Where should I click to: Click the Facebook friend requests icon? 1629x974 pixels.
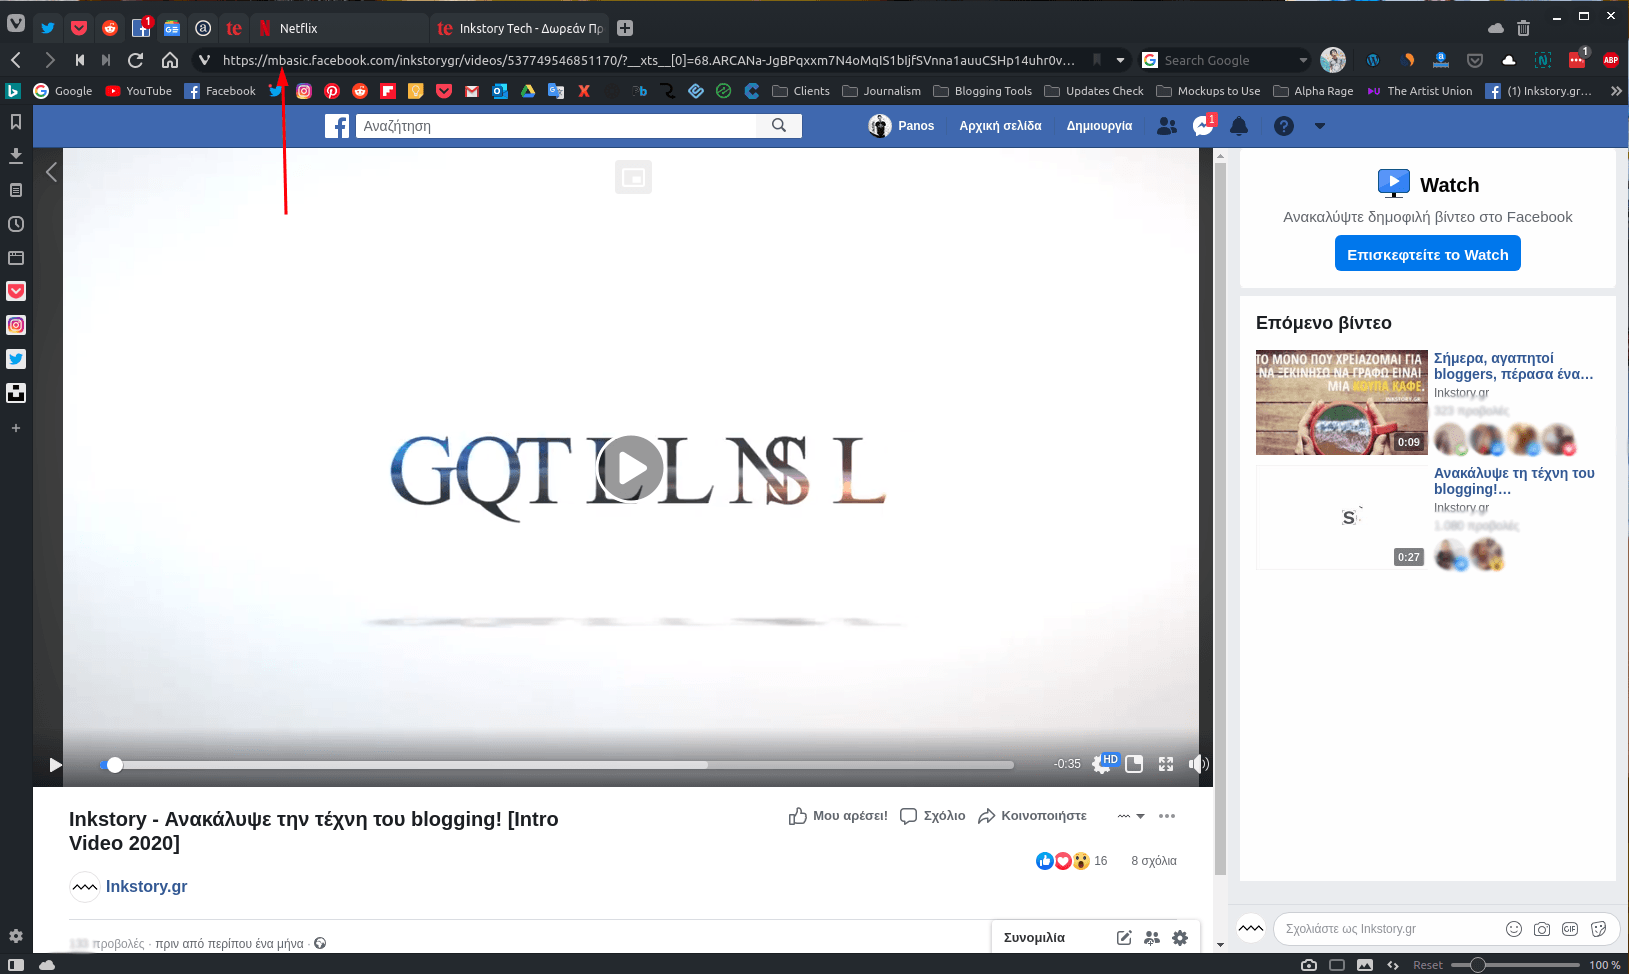pos(1166,126)
